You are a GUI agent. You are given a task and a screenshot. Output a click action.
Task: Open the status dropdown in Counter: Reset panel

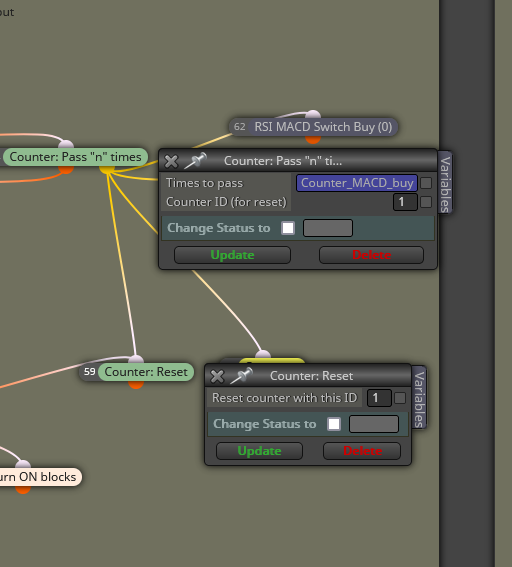tap(374, 424)
